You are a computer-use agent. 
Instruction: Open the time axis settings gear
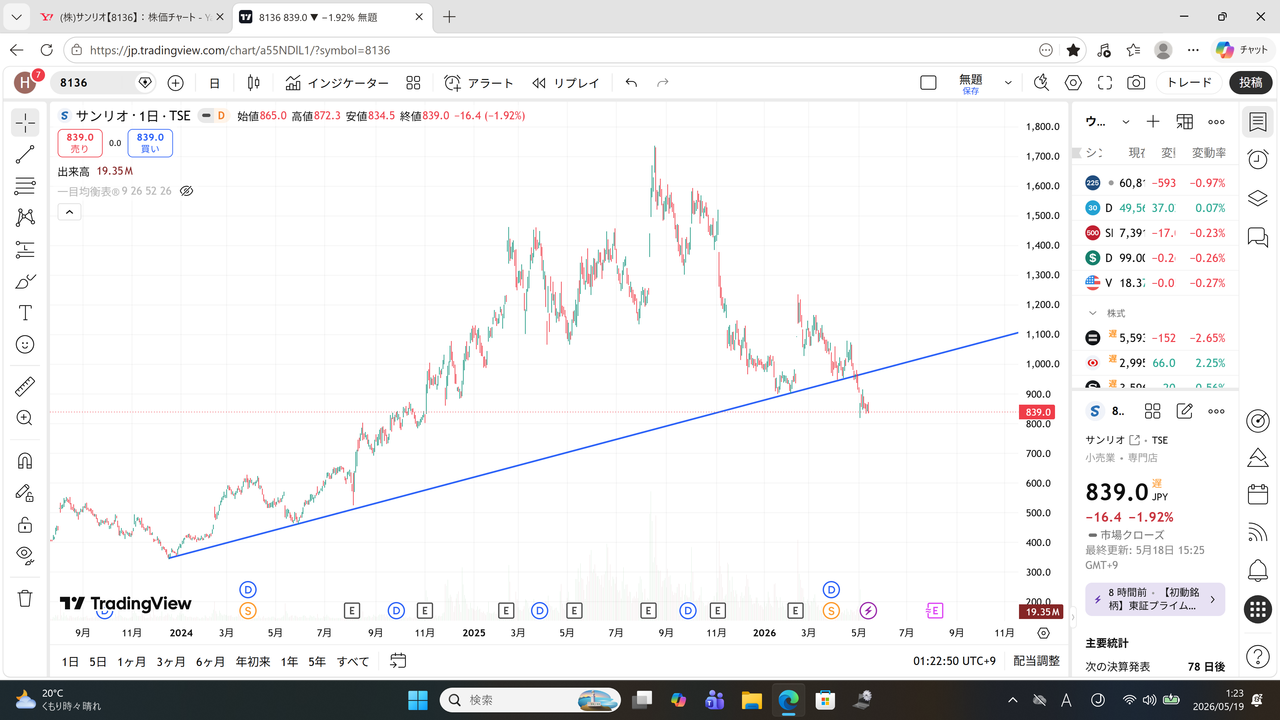pyautogui.click(x=1044, y=633)
